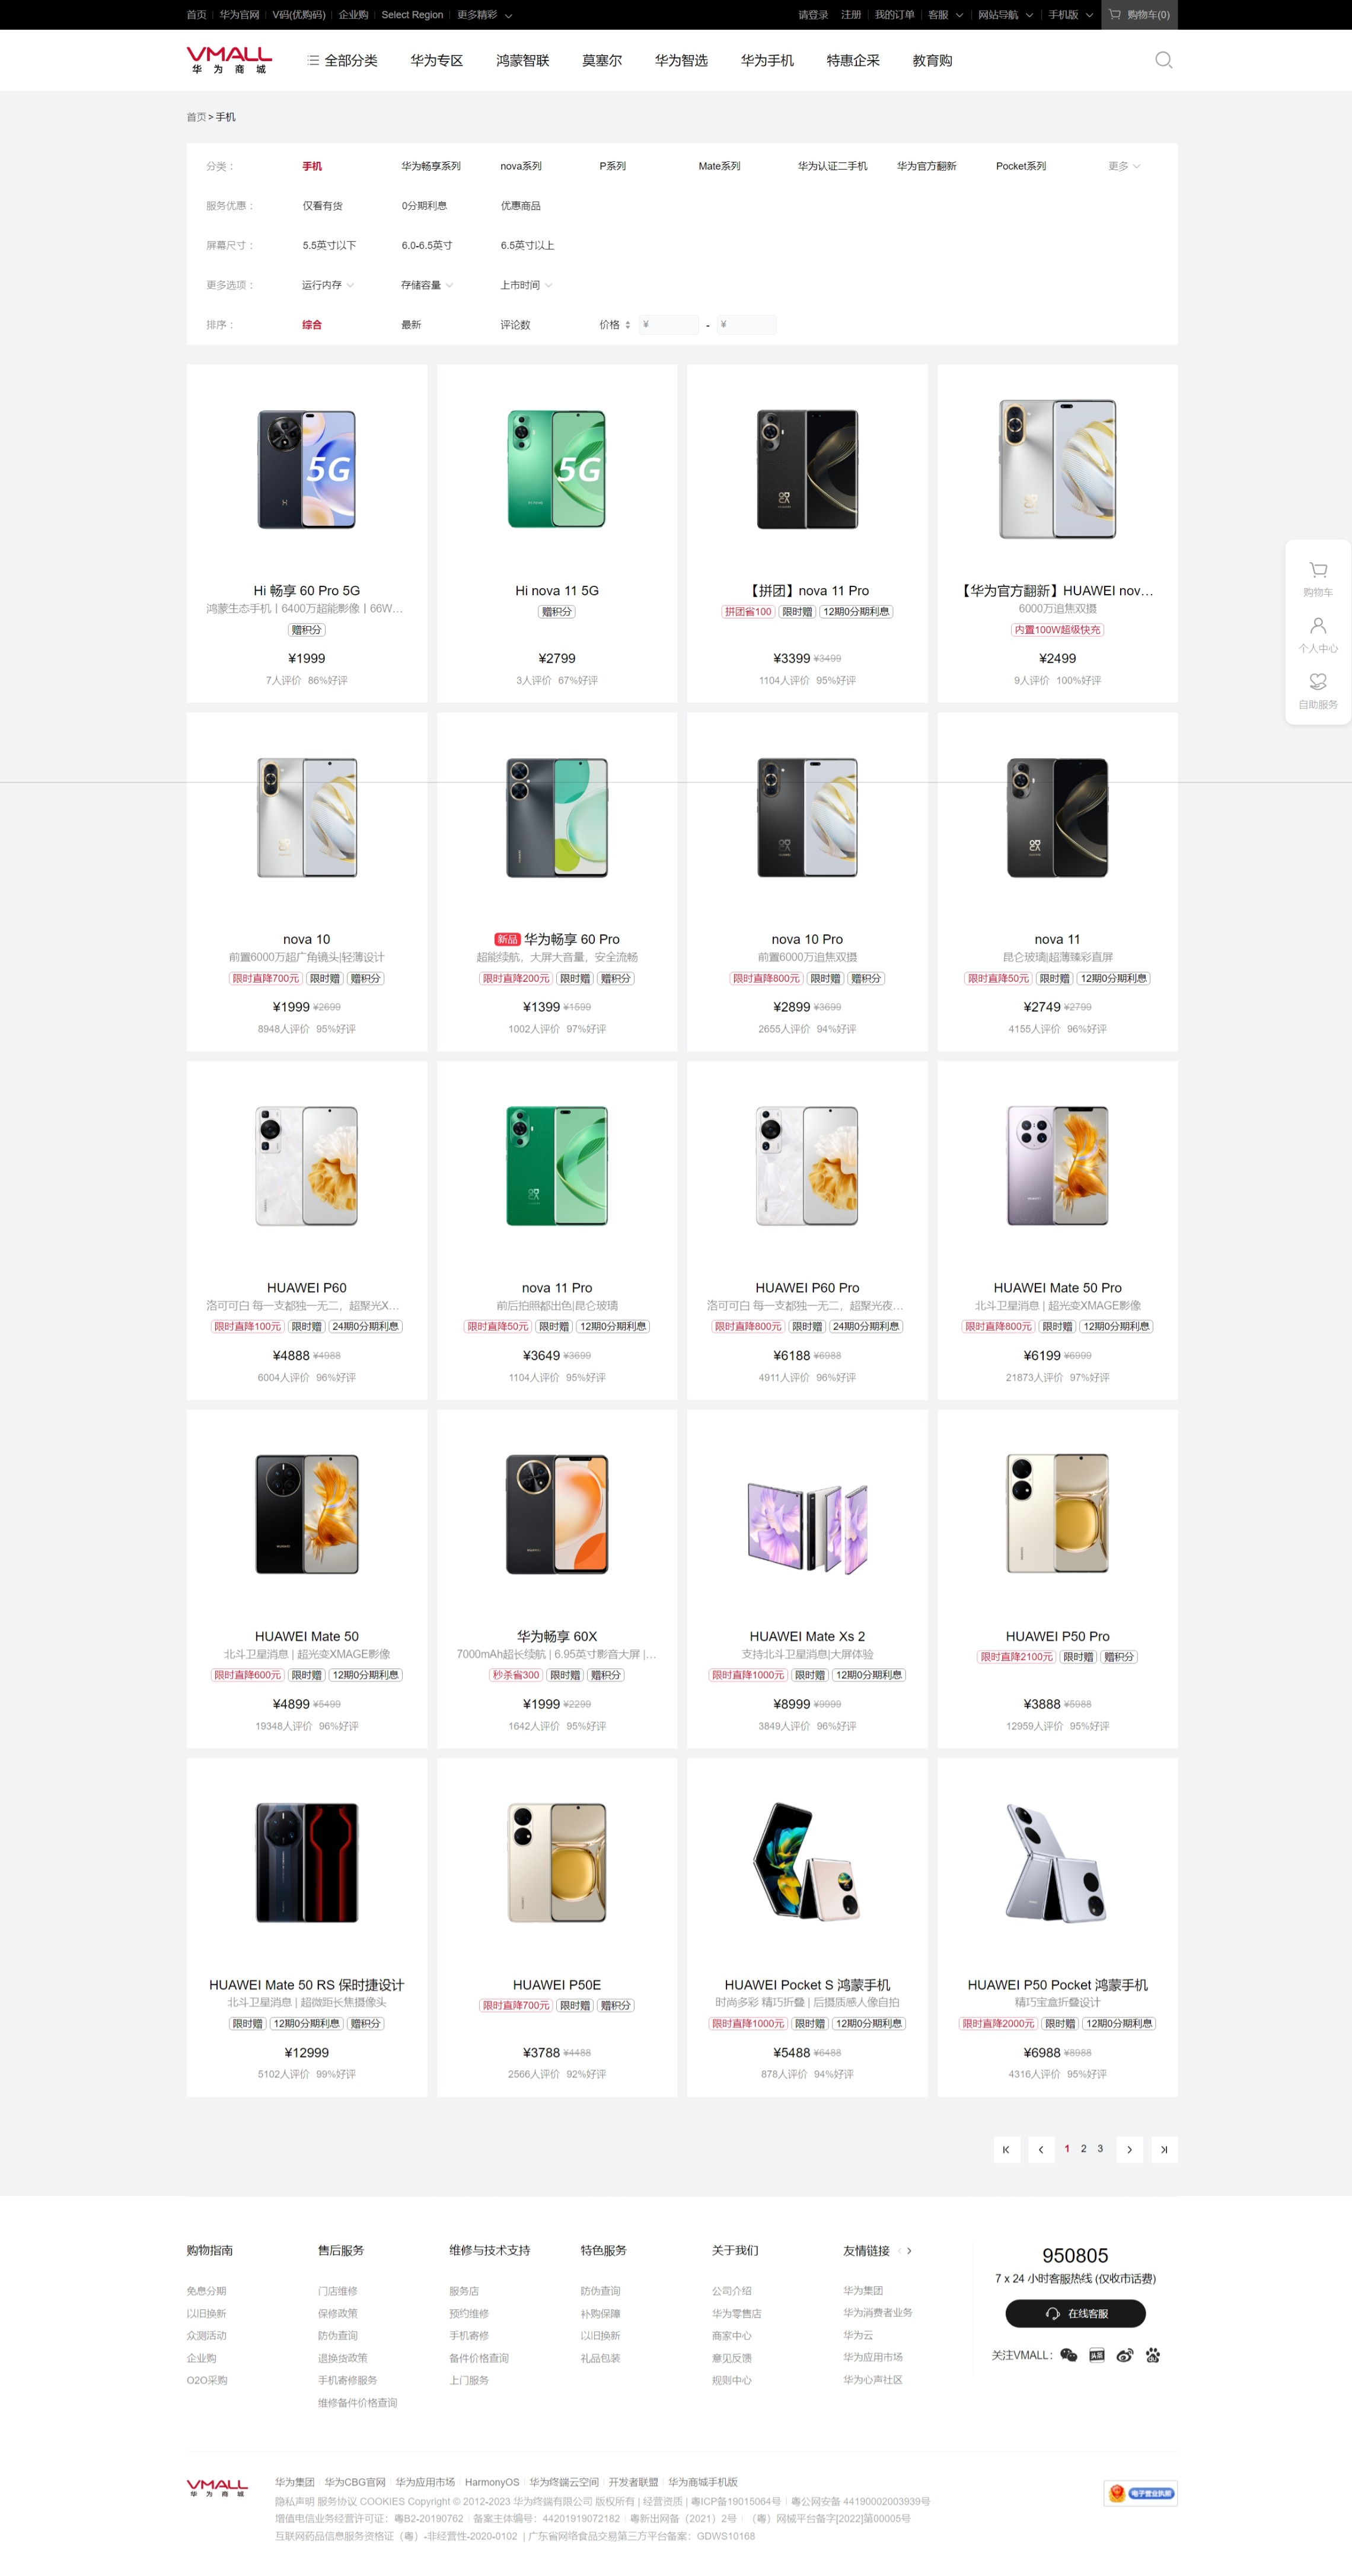Select the 6.5英寸以上 screen size filter
This screenshot has height=2576, width=1352.
click(x=527, y=245)
